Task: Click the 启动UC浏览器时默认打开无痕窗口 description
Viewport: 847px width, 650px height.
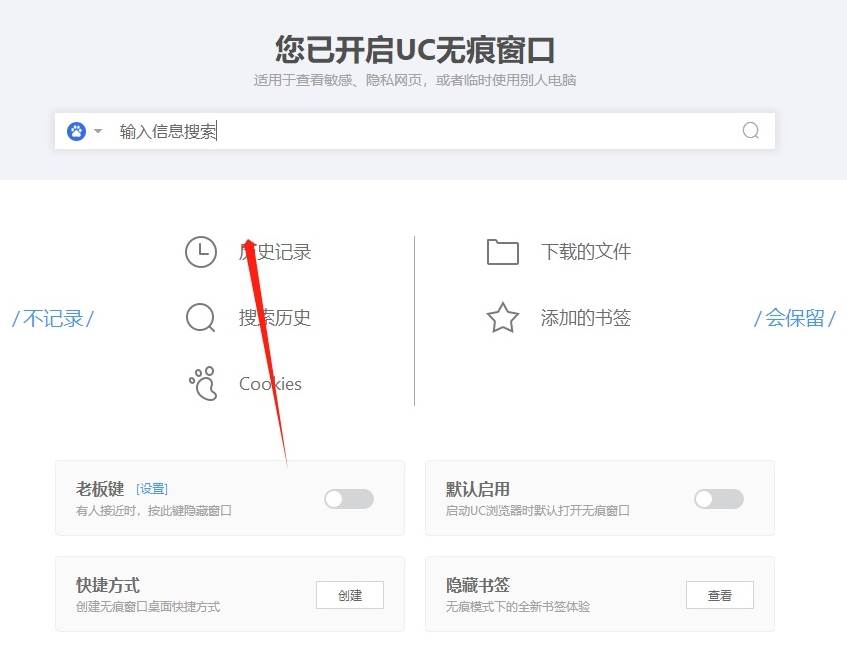Action: pyautogui.click(x=537, y=511)
